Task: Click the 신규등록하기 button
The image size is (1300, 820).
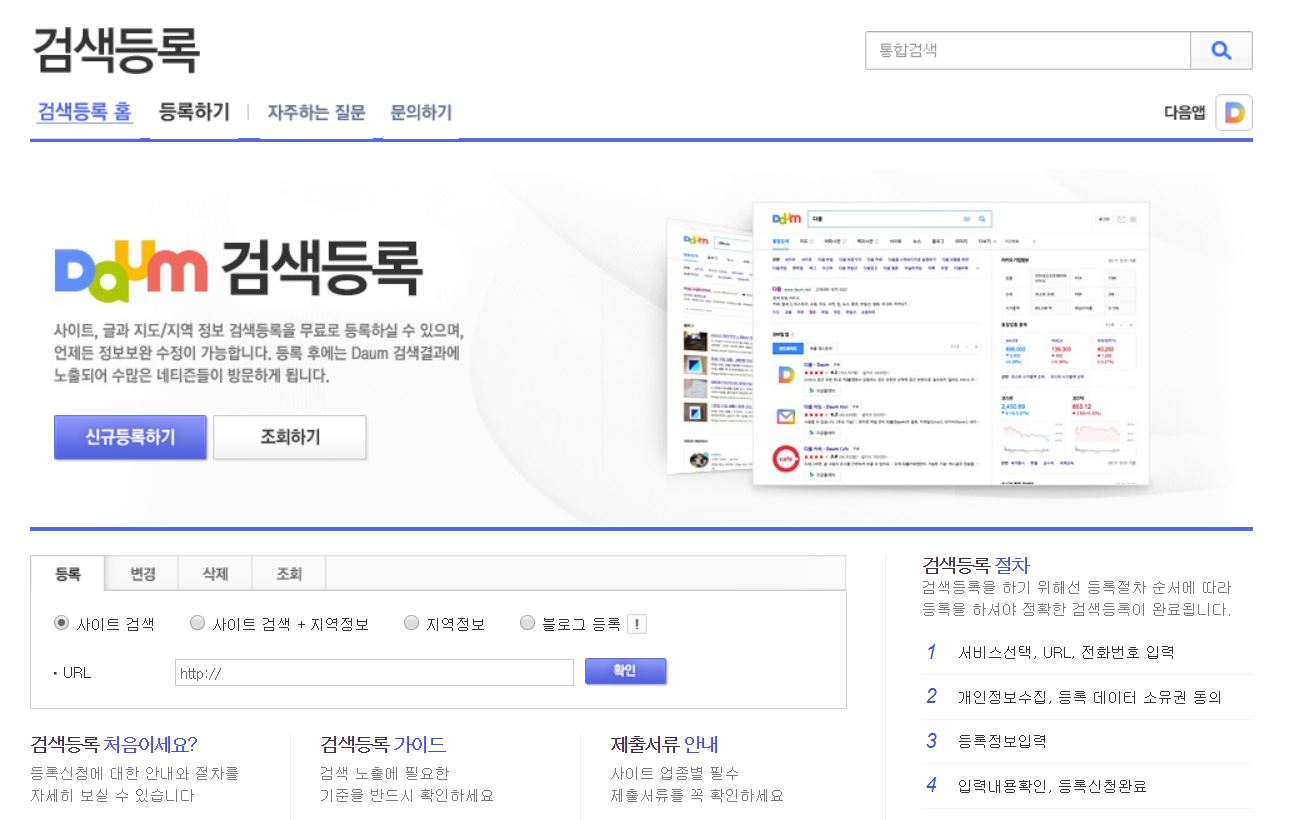Action: [x=130, y=437]
